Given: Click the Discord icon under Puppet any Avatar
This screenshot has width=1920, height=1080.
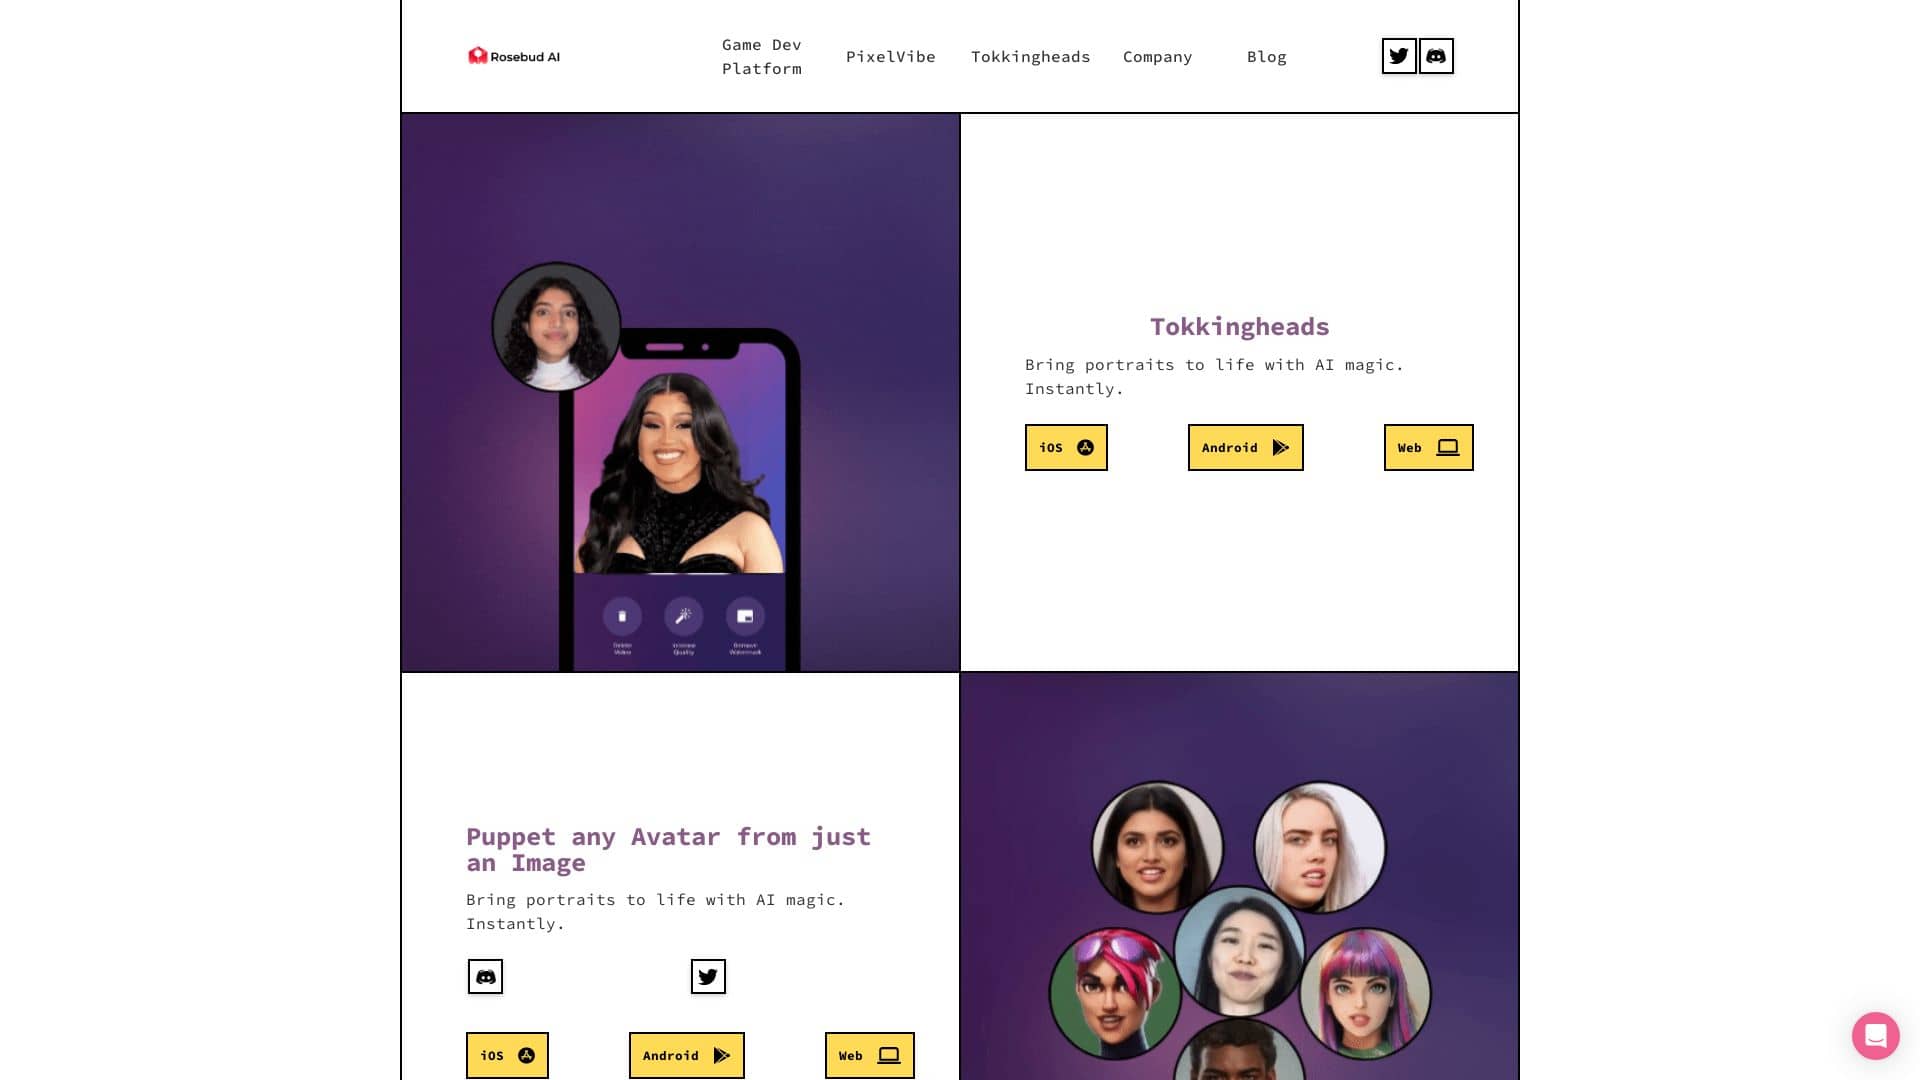Looking at the screenshot, I should coord(485,977).
